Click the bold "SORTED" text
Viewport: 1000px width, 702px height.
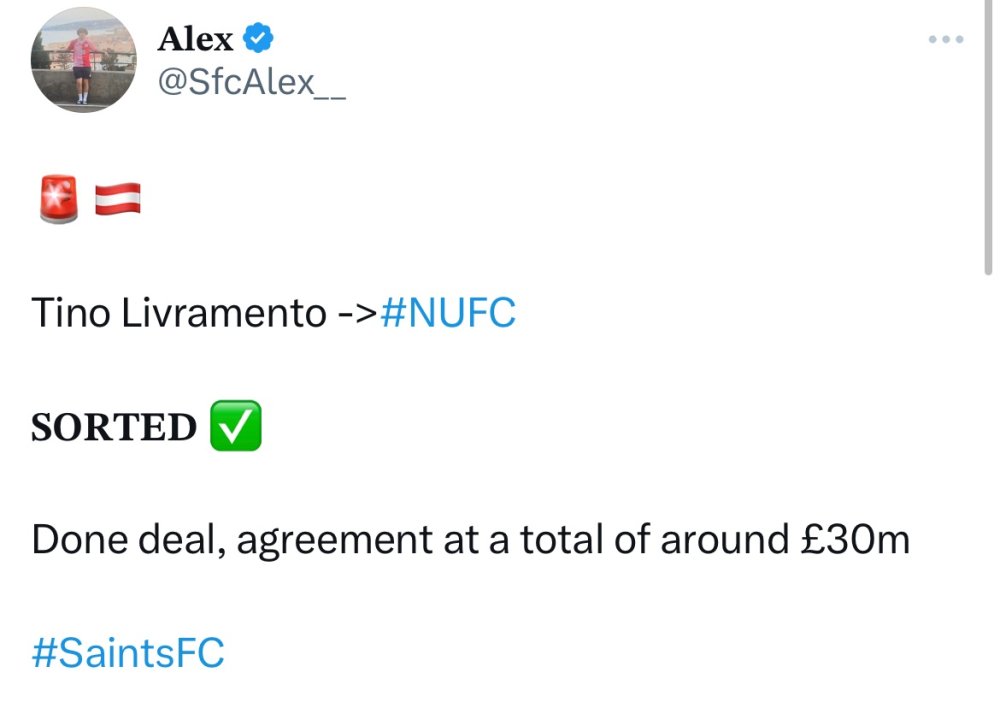(x=114, y=427)
